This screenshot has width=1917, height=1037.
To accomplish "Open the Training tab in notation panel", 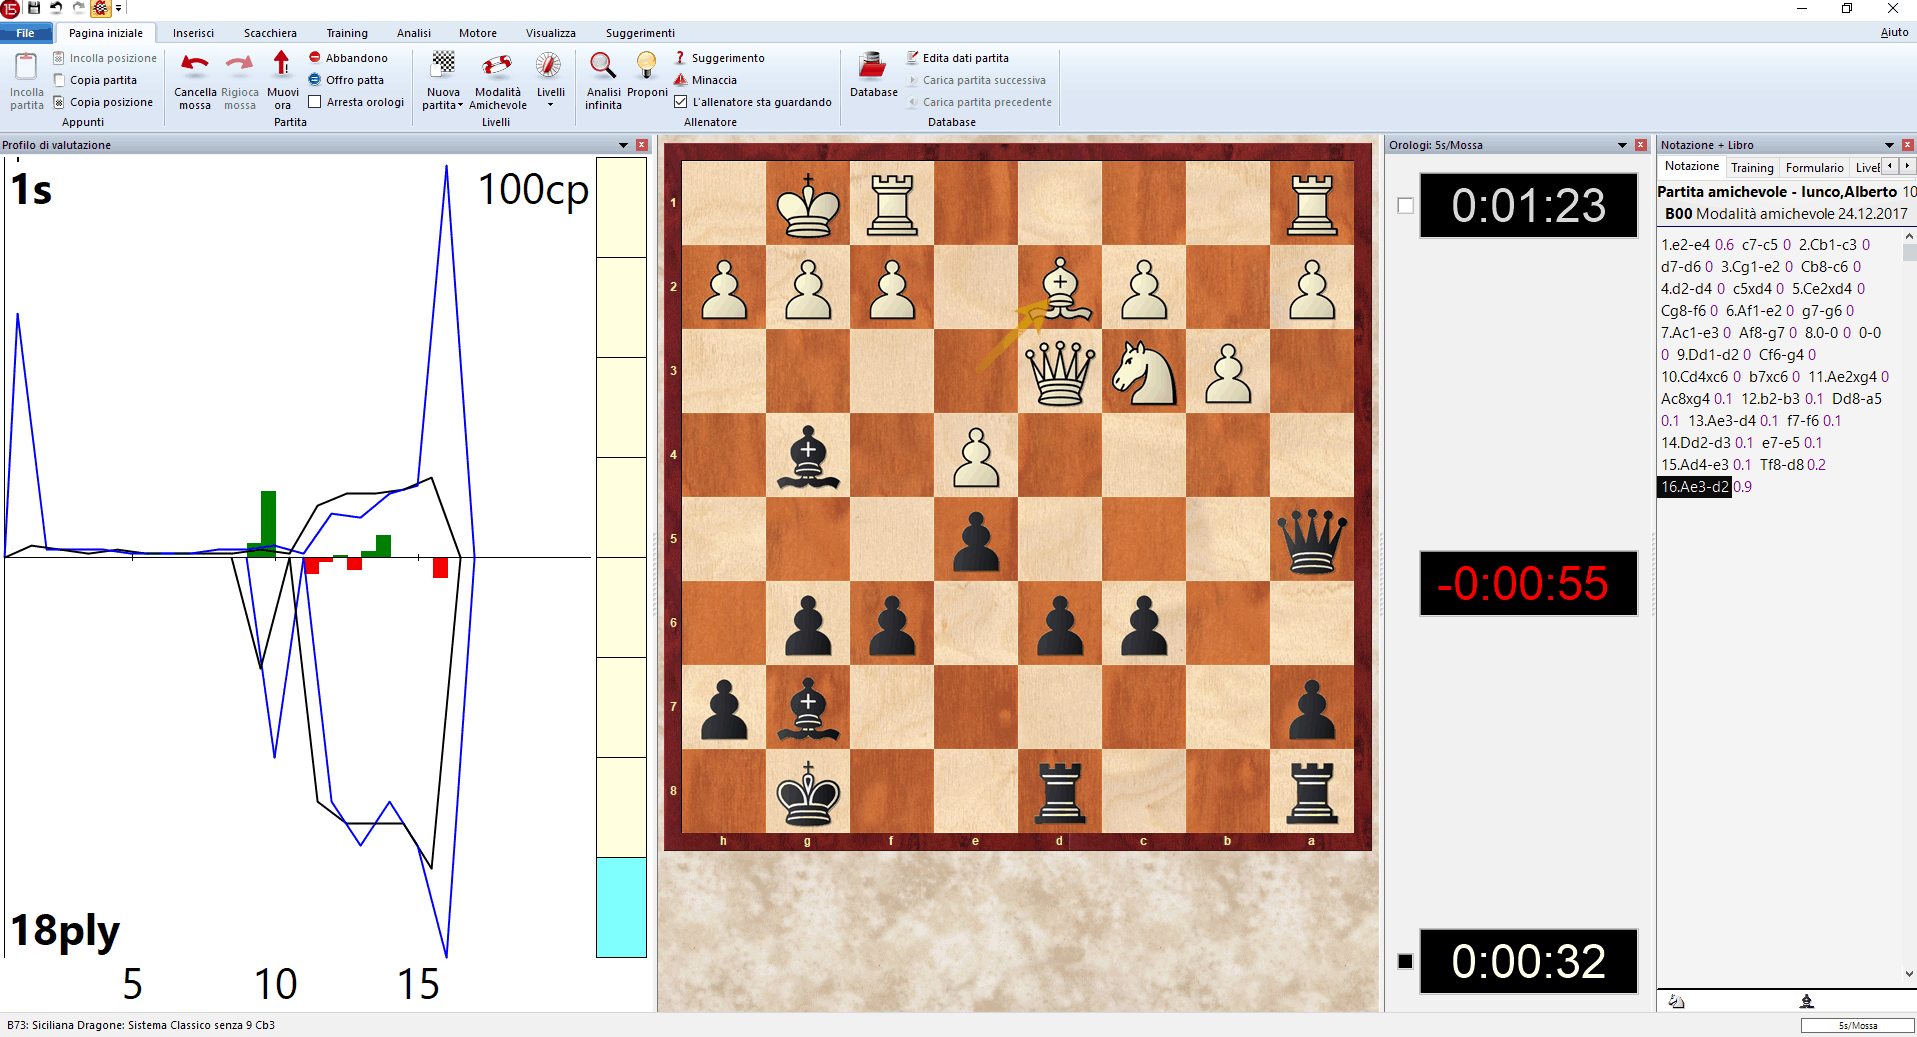I will [1752, 168].
